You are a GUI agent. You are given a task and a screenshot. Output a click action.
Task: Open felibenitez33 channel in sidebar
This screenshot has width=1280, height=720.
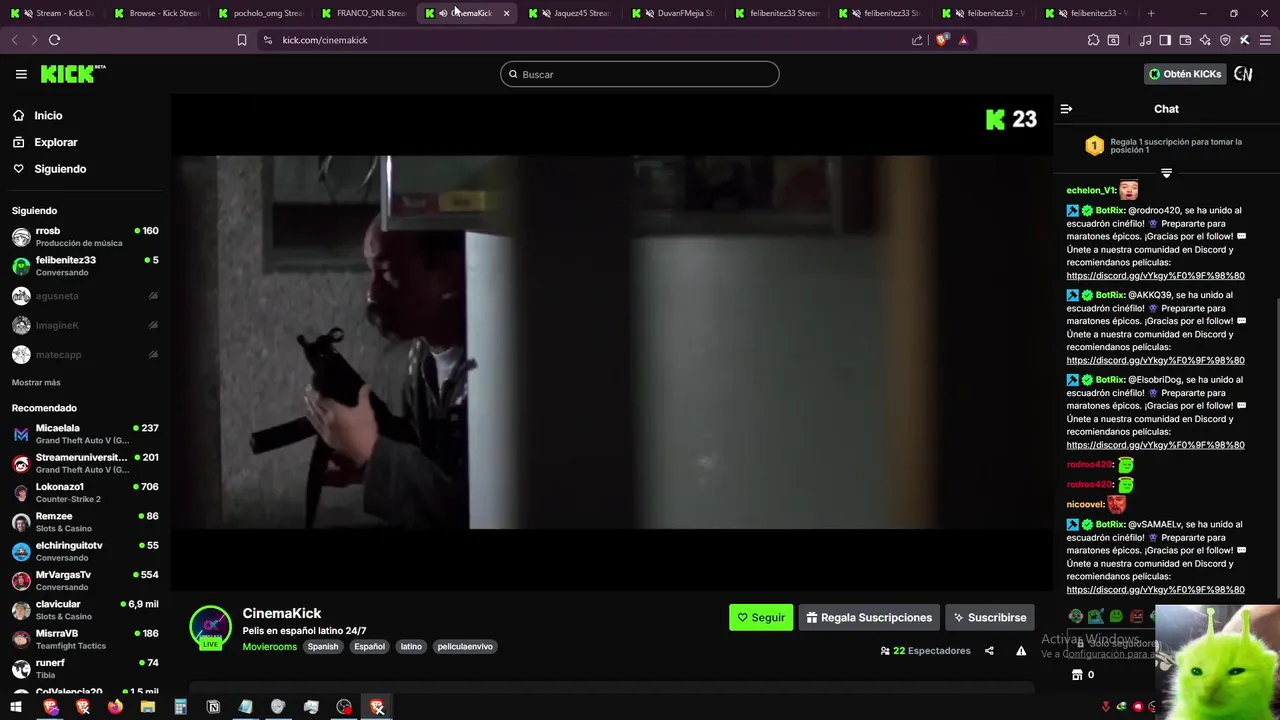pos(85,266)
